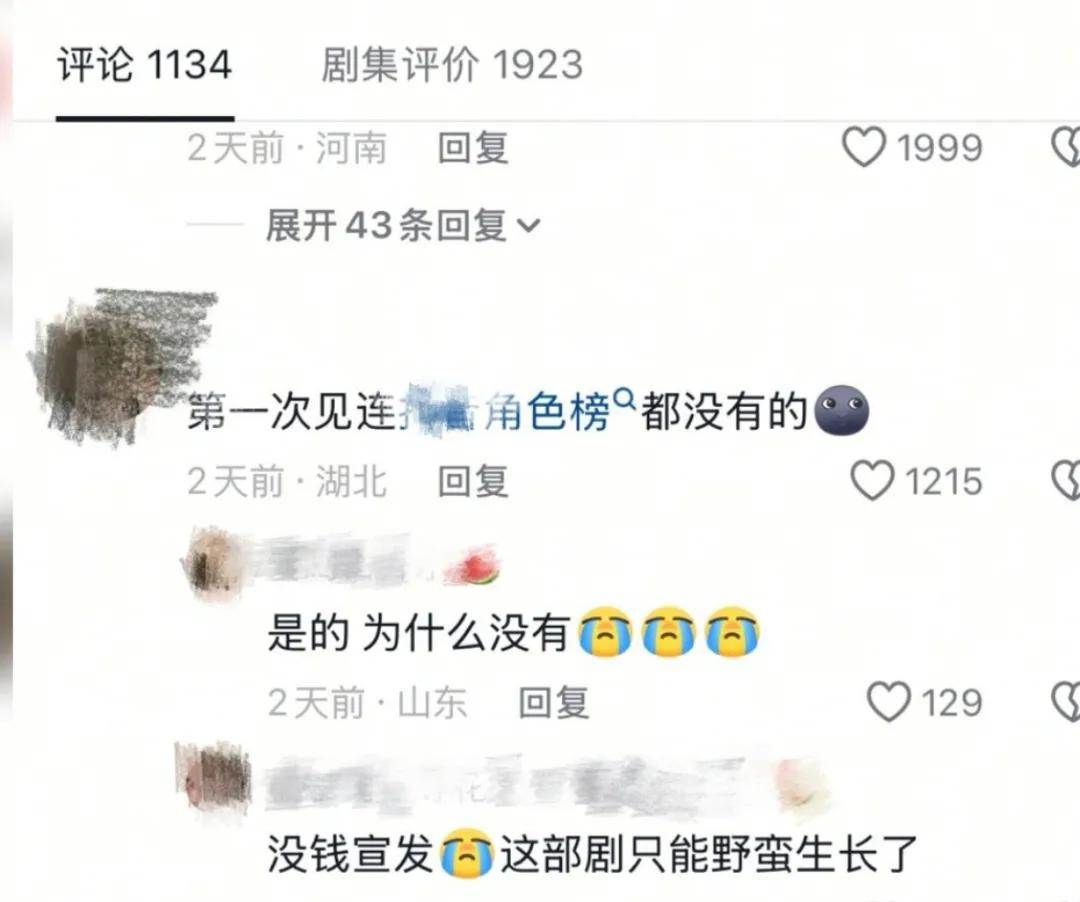Reply to the 河南 comment
Screen dimensions: 1080x902
473,147
